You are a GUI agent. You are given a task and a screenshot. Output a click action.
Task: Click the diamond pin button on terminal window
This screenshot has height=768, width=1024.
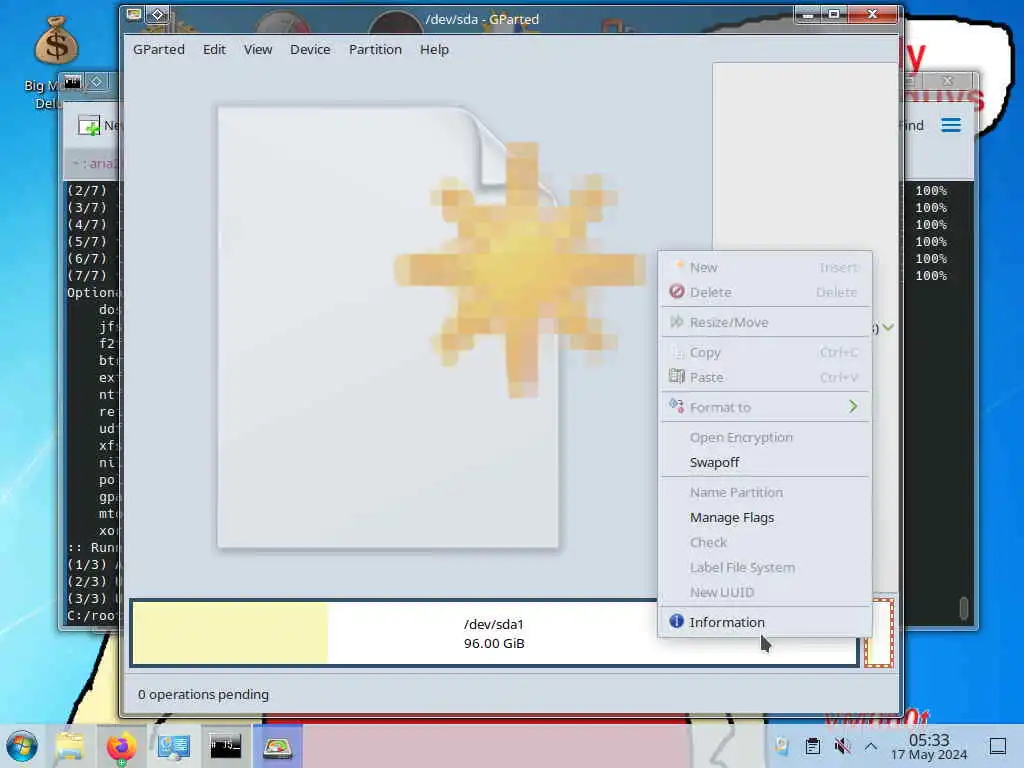(97, 82)
